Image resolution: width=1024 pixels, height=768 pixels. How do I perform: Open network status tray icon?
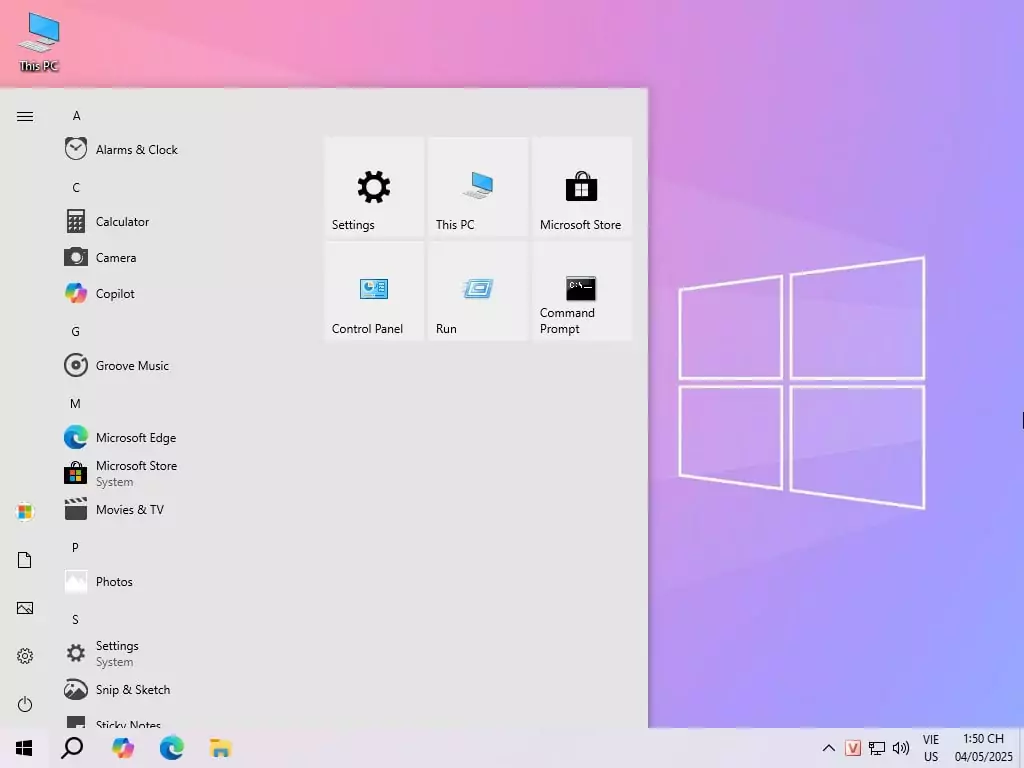tap(876, 748)
